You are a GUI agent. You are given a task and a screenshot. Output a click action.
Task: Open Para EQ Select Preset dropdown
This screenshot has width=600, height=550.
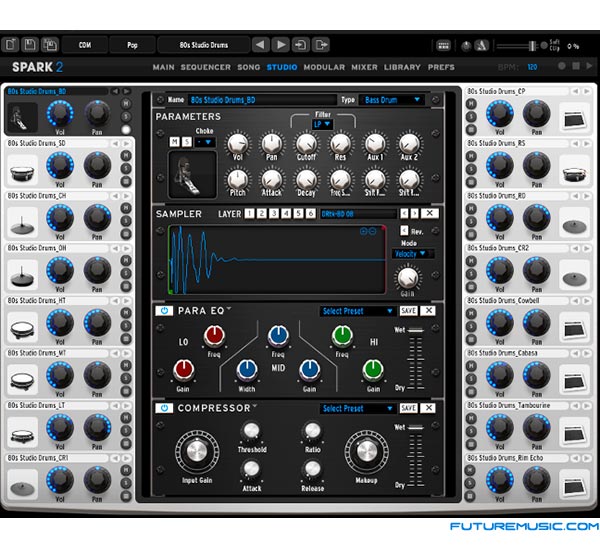click(x=357, y=311)
